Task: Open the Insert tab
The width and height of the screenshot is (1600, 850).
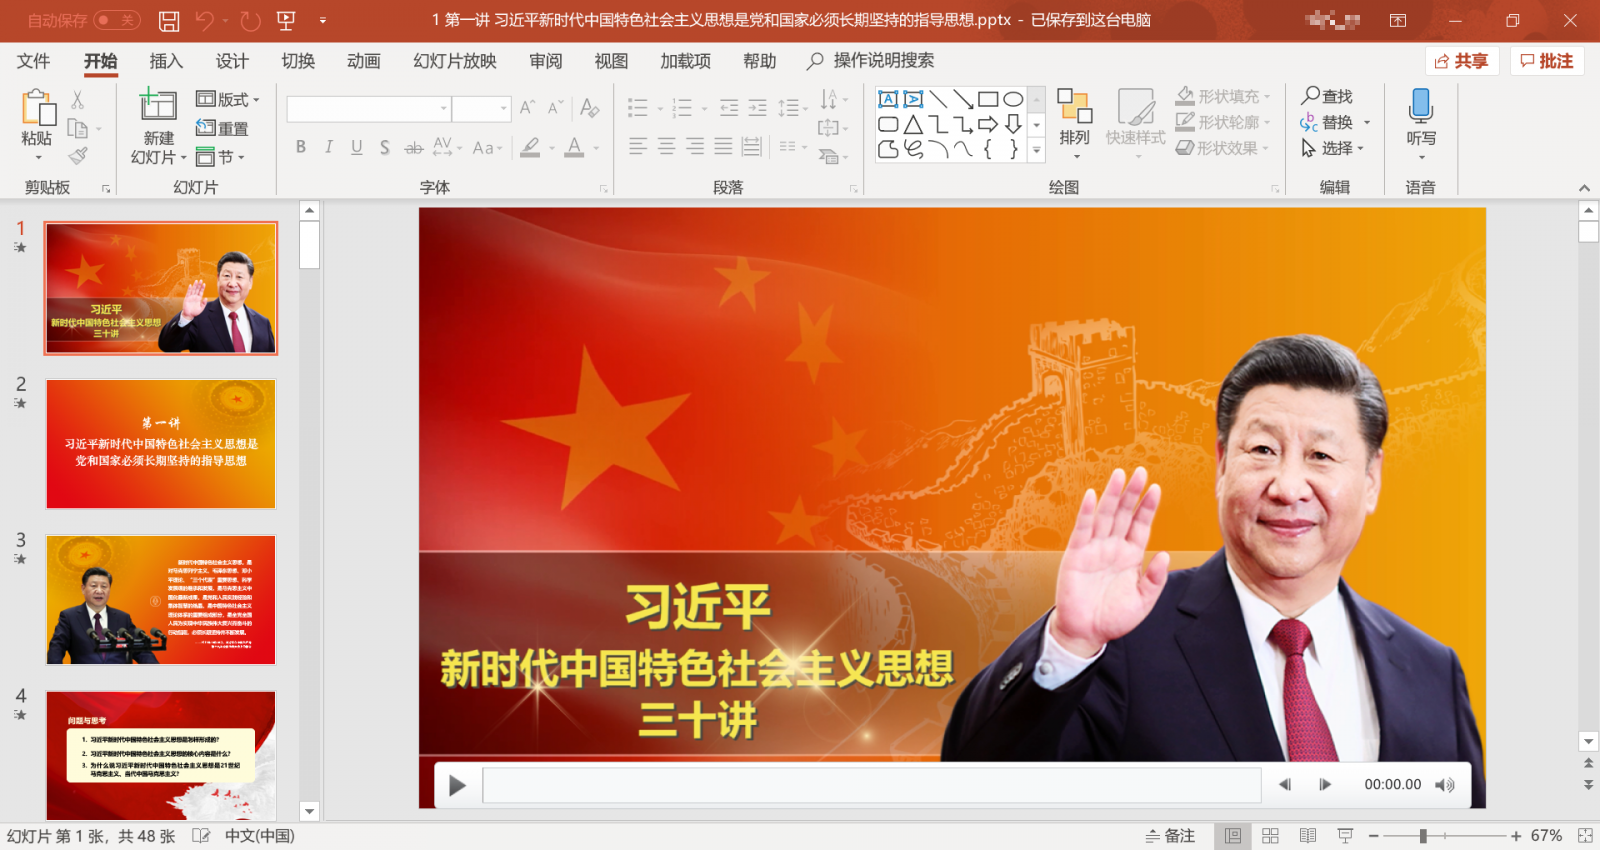Action: (166, 61)
